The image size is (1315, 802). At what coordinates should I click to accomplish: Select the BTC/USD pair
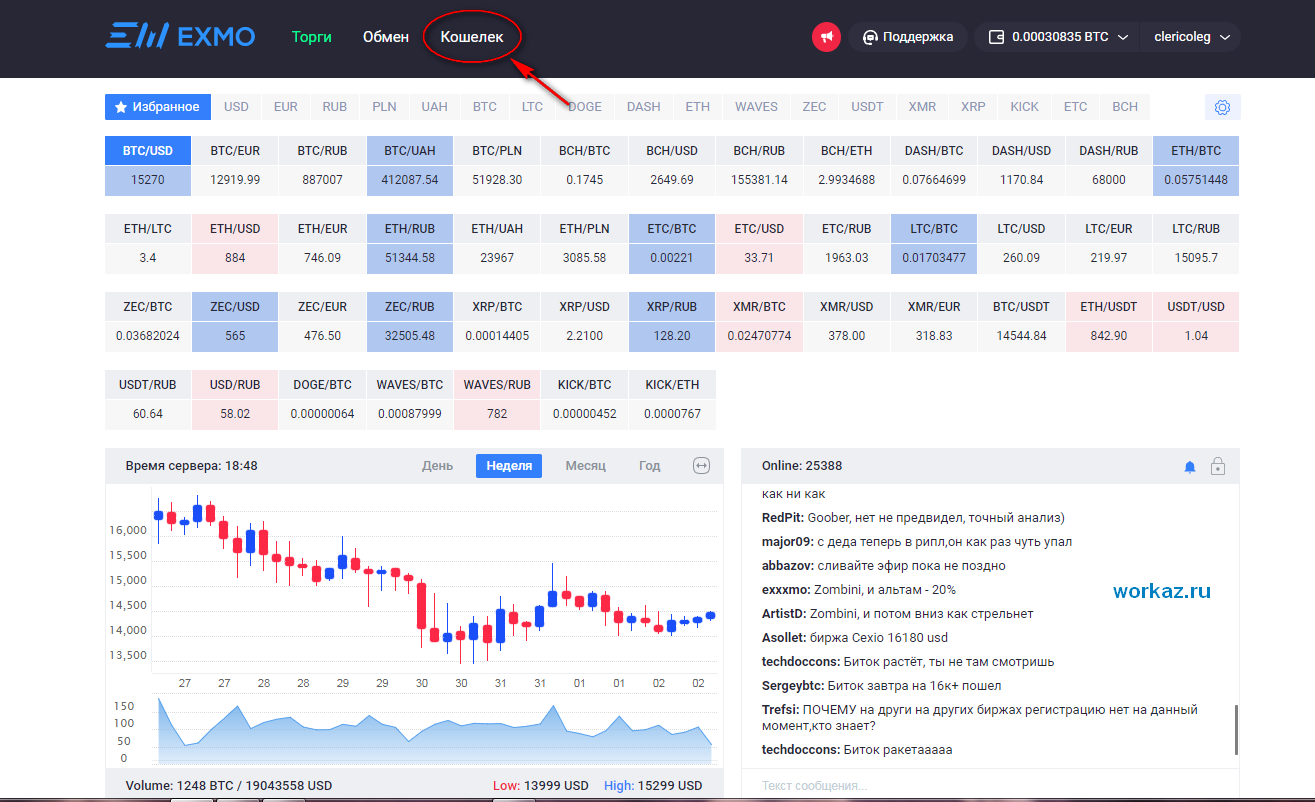[x=148, y=166]
